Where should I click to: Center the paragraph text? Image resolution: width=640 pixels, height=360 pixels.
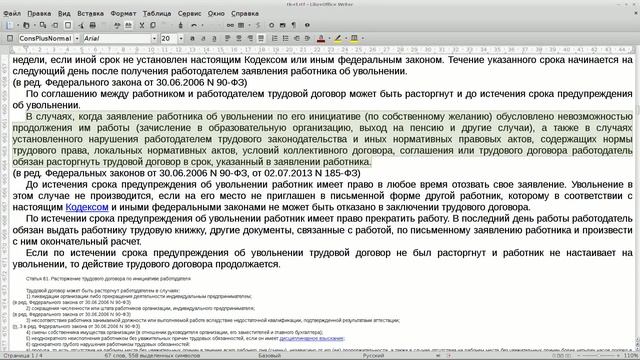(x=239, y=38)
